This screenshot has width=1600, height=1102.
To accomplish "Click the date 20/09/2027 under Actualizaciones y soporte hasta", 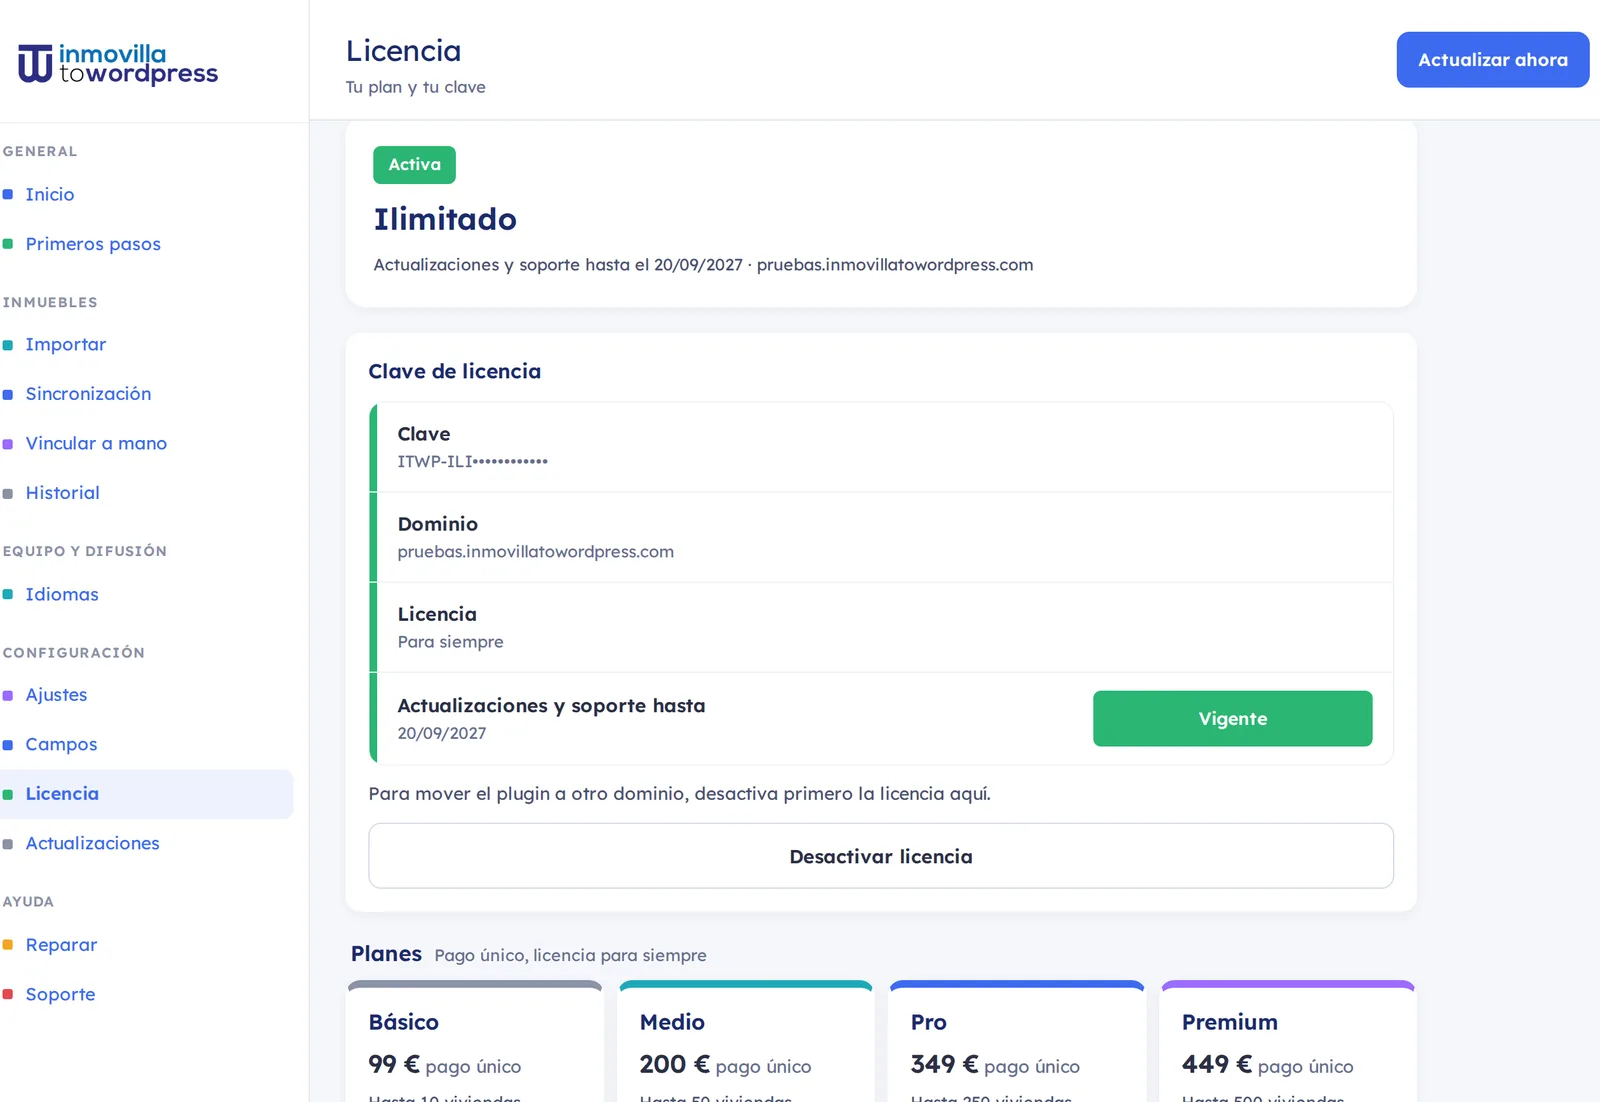I will tap(442, 733).
